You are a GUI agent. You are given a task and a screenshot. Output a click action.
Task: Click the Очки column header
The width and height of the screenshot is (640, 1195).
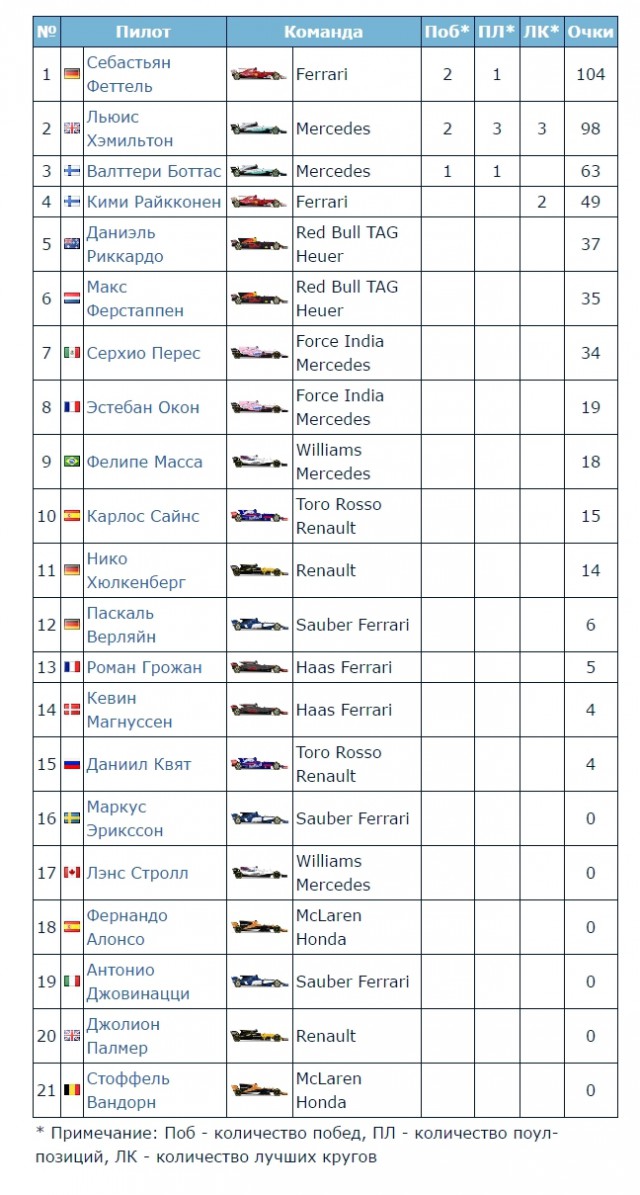coord(590,32)
